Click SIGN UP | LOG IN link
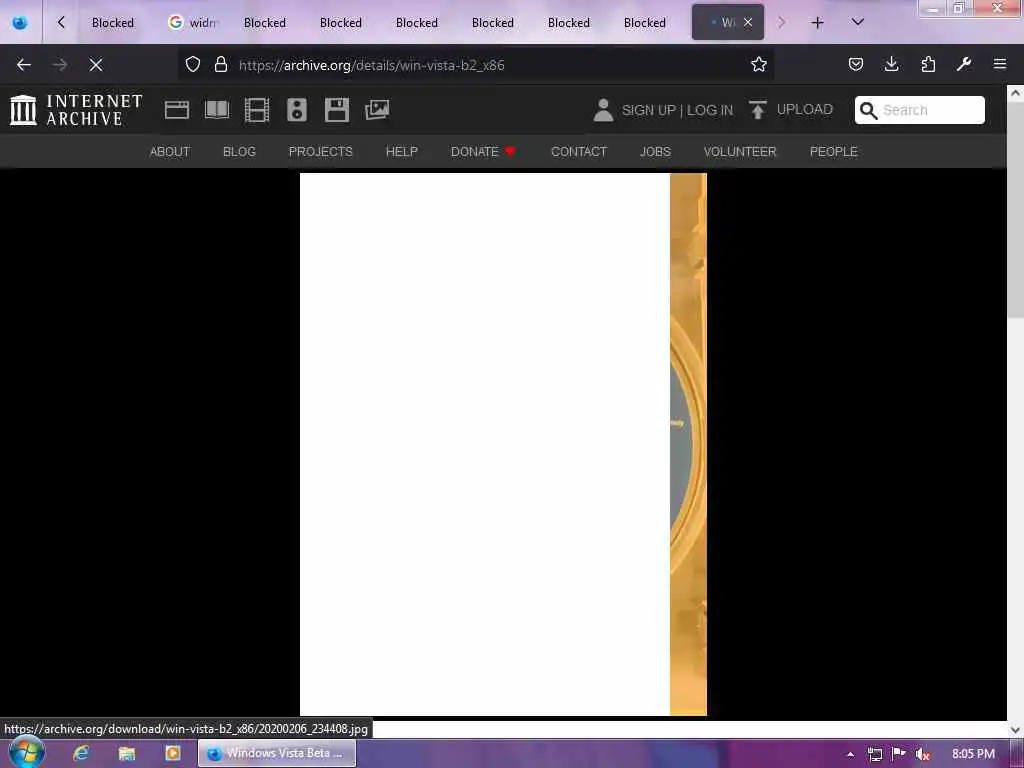Viewport: 1024px width, 768px height. point(677,110)
